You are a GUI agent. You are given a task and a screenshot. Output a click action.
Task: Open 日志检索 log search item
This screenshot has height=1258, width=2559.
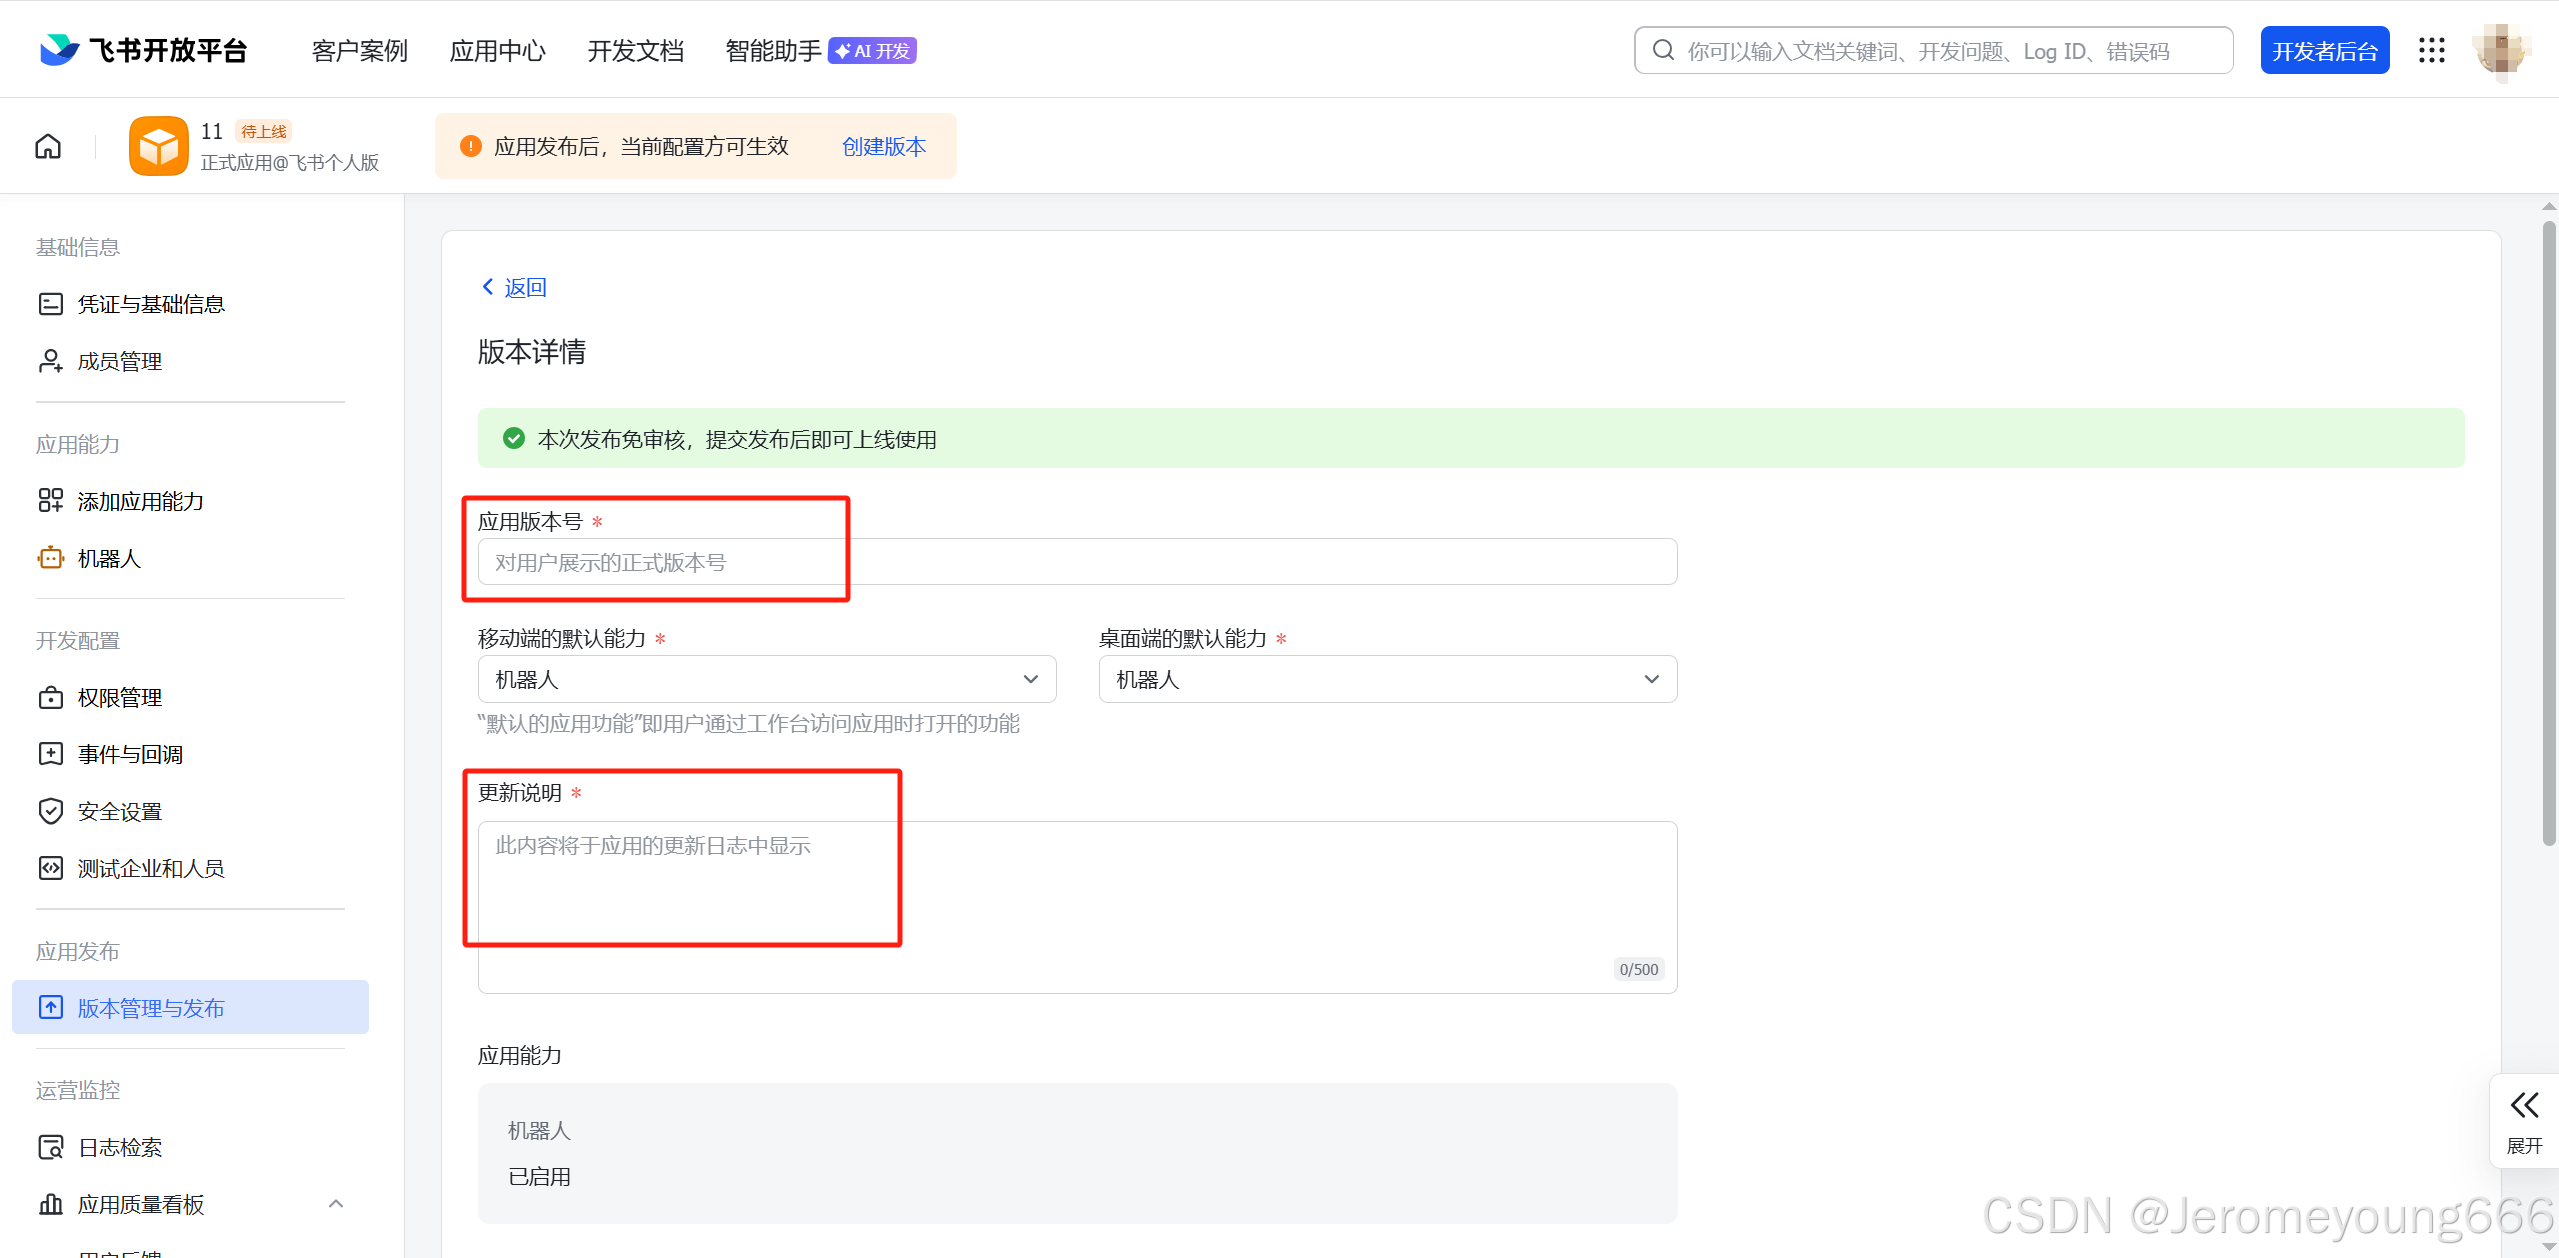pos(119,1147)
